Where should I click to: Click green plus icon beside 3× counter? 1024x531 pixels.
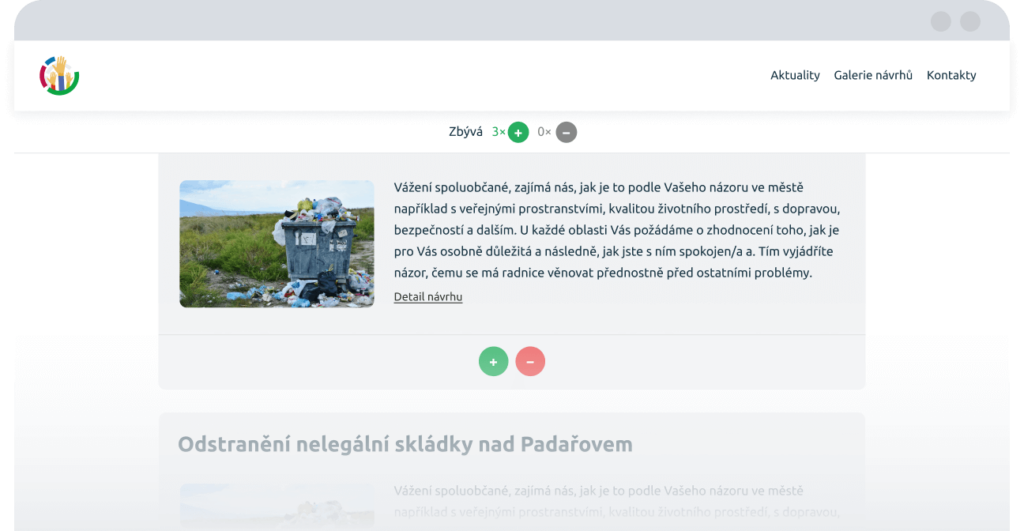tap(518, 133)
